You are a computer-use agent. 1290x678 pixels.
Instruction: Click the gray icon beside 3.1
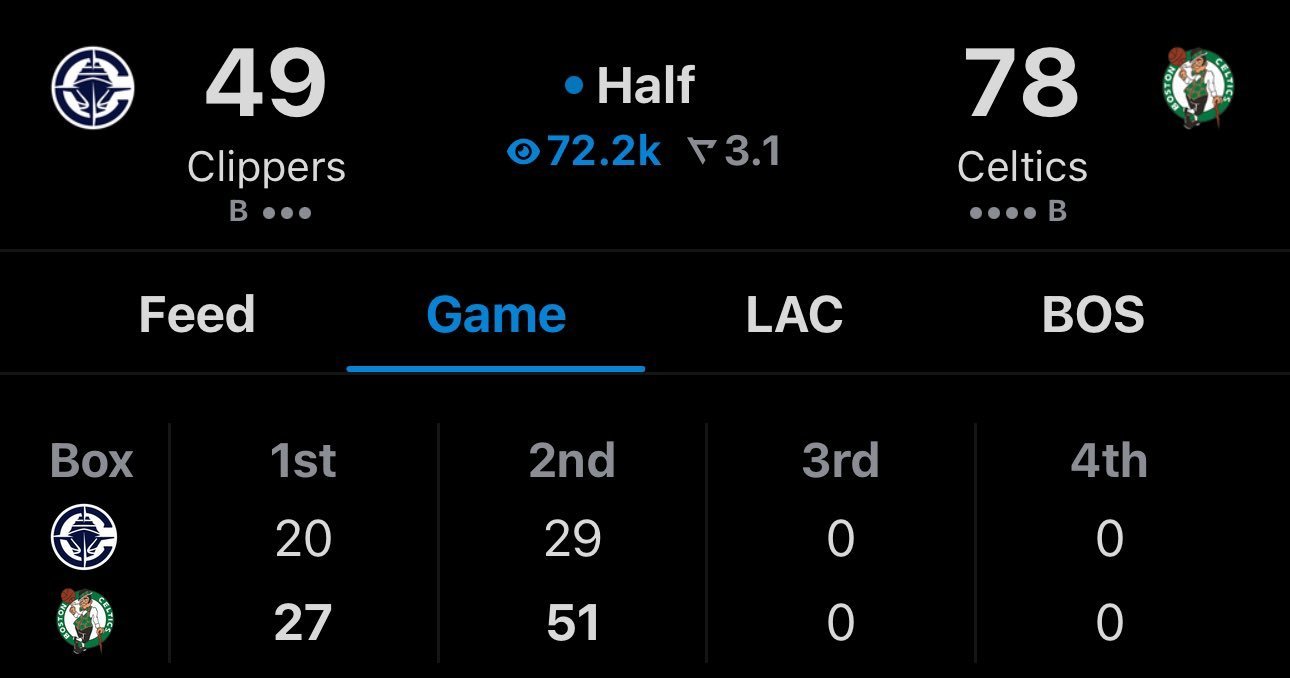pos(702,152)
